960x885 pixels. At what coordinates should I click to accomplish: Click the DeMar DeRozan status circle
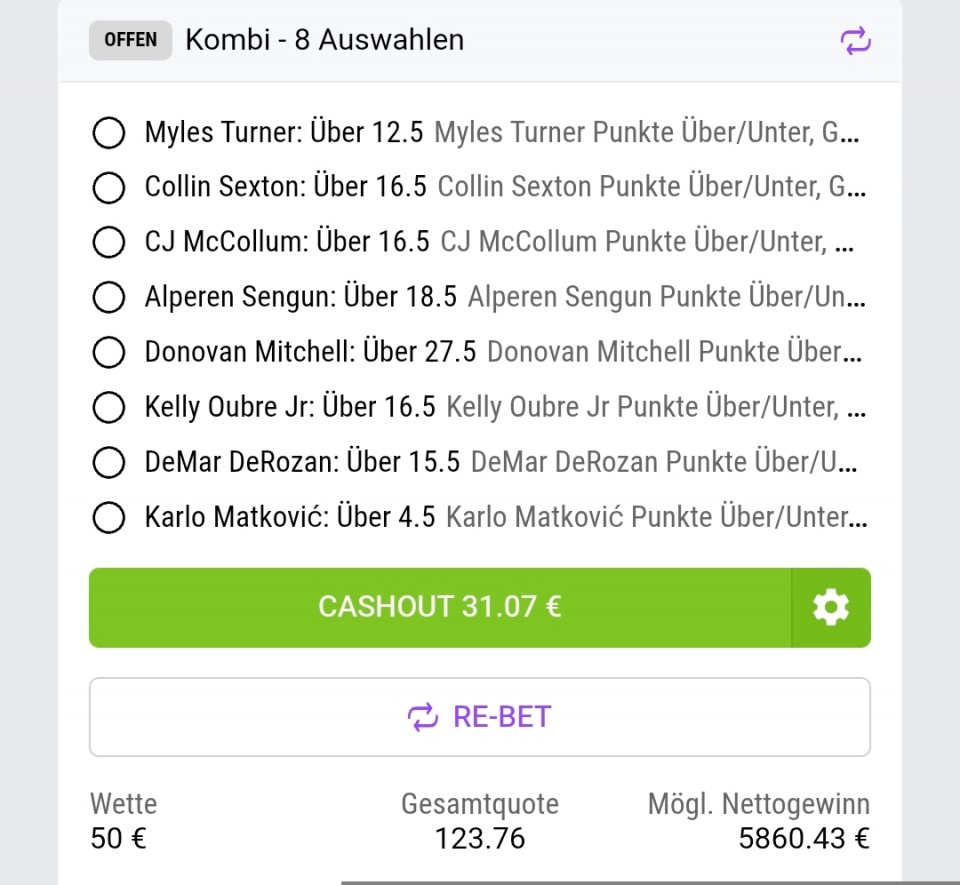[x=108, y=462]
